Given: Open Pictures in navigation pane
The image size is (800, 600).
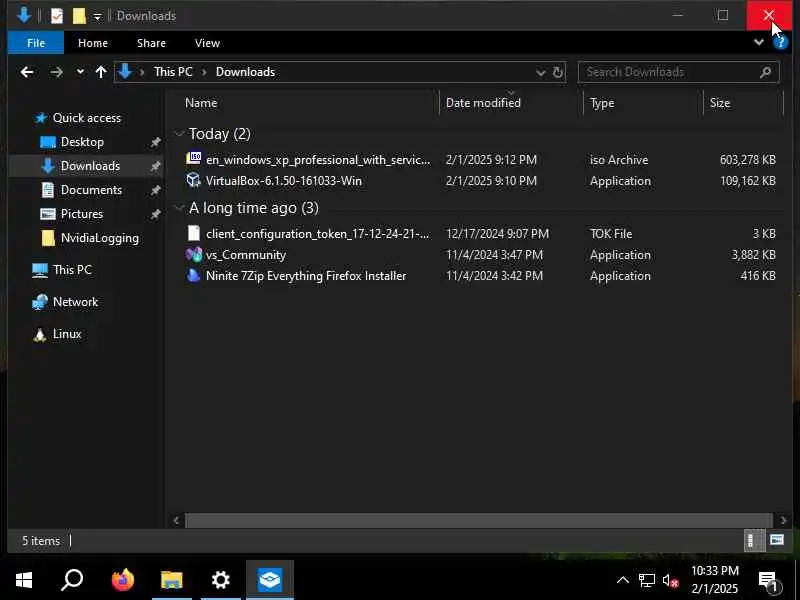Looking at the screenshot, I should [x=82, y=214].
